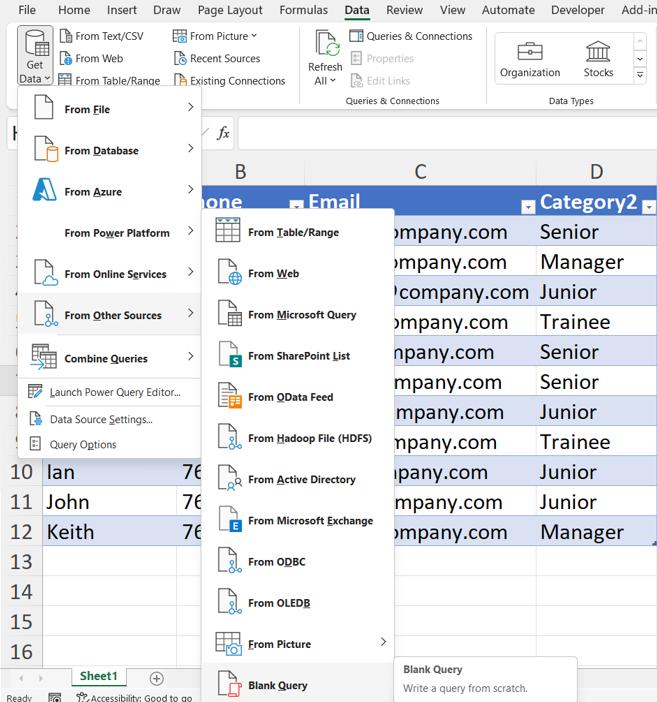Image resolution: width=657 pixels, height=702 pixels.
Task: Choose From SharePoint List
Action: pyautogui.click(x=297, y=355)
